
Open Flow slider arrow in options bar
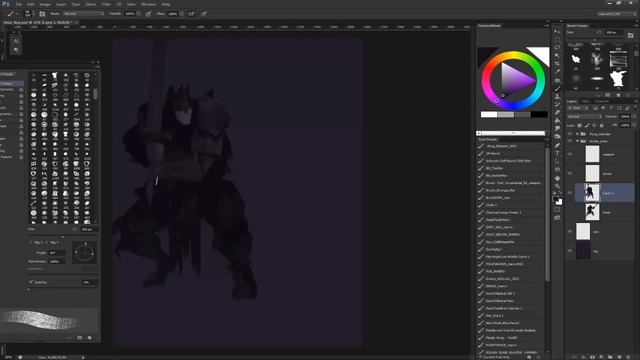tap(182, 14)
